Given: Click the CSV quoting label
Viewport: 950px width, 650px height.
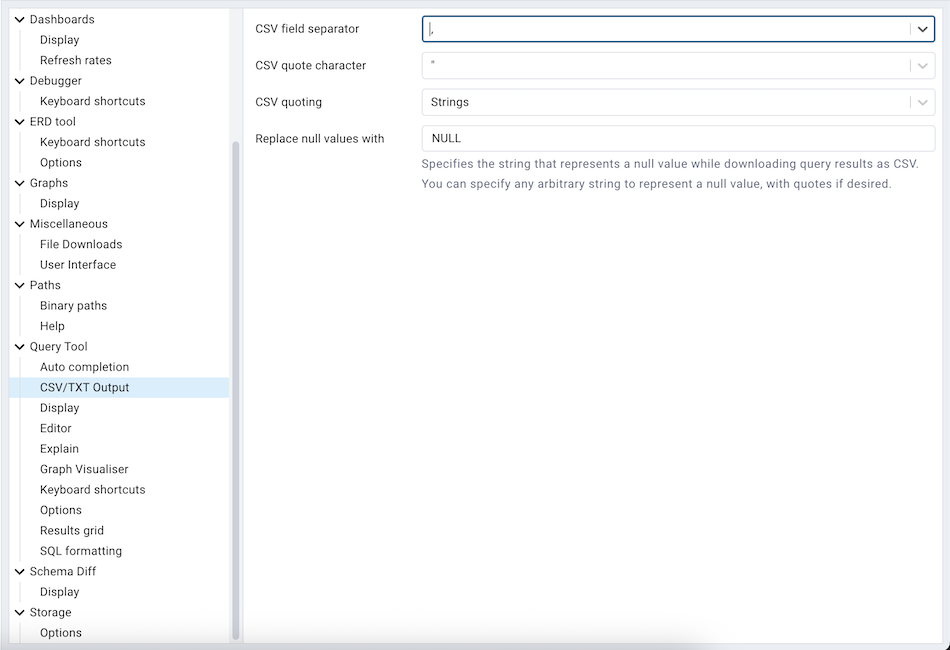Looking at the screenshot, I should pos(288,102).
